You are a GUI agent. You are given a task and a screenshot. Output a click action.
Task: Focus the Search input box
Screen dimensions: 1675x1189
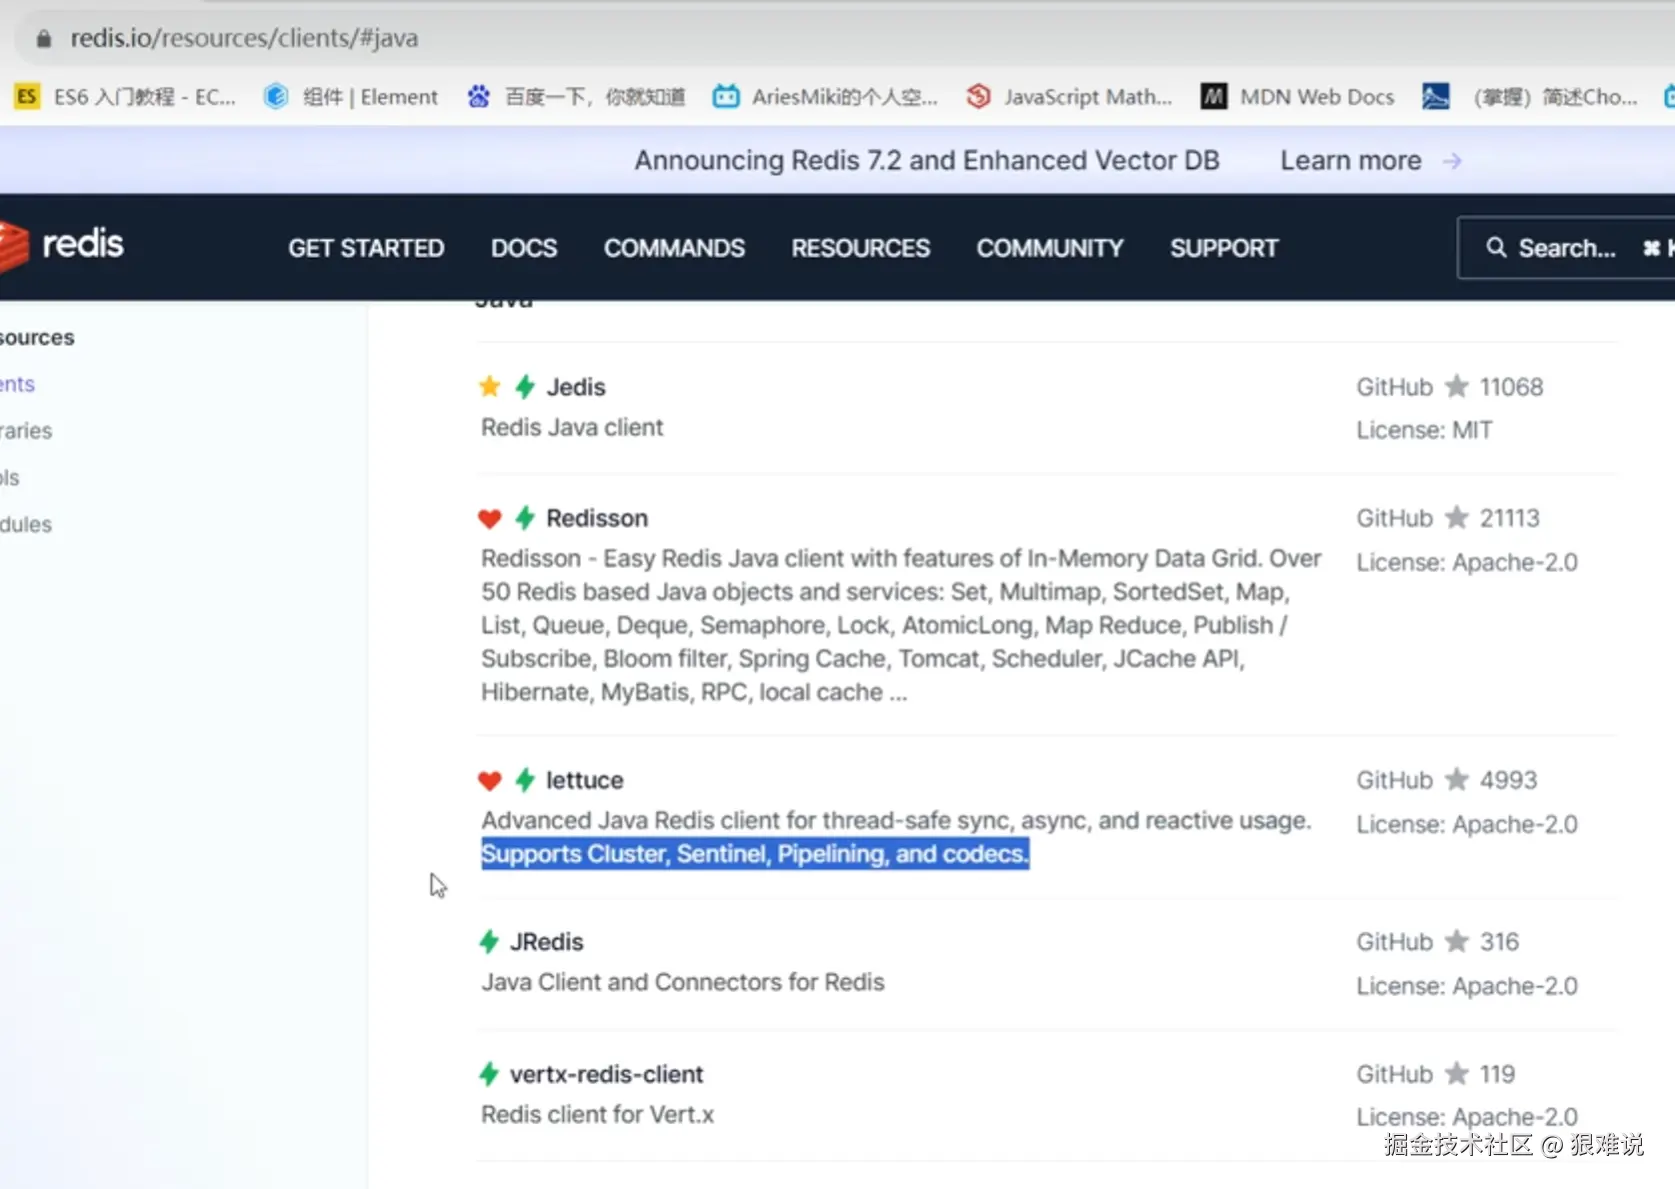click(x=1566, y=248)
